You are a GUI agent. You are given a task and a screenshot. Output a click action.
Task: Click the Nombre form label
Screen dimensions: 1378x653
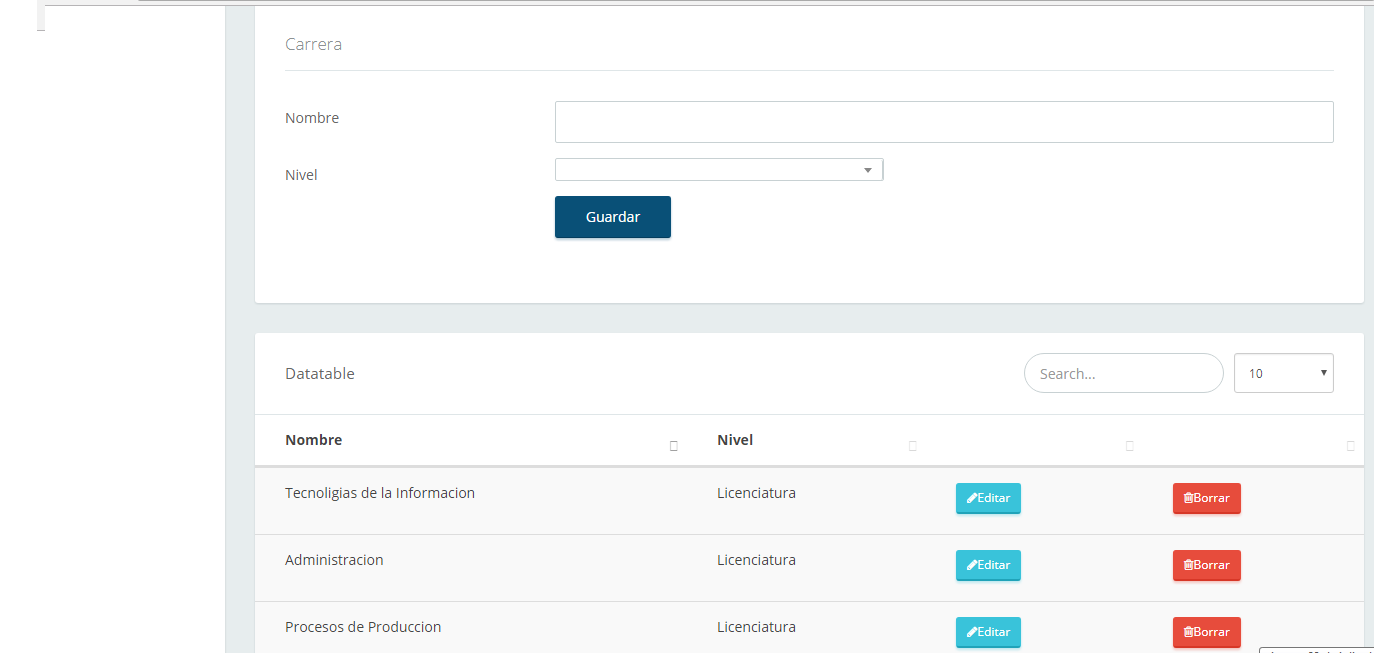click(312, 118)
